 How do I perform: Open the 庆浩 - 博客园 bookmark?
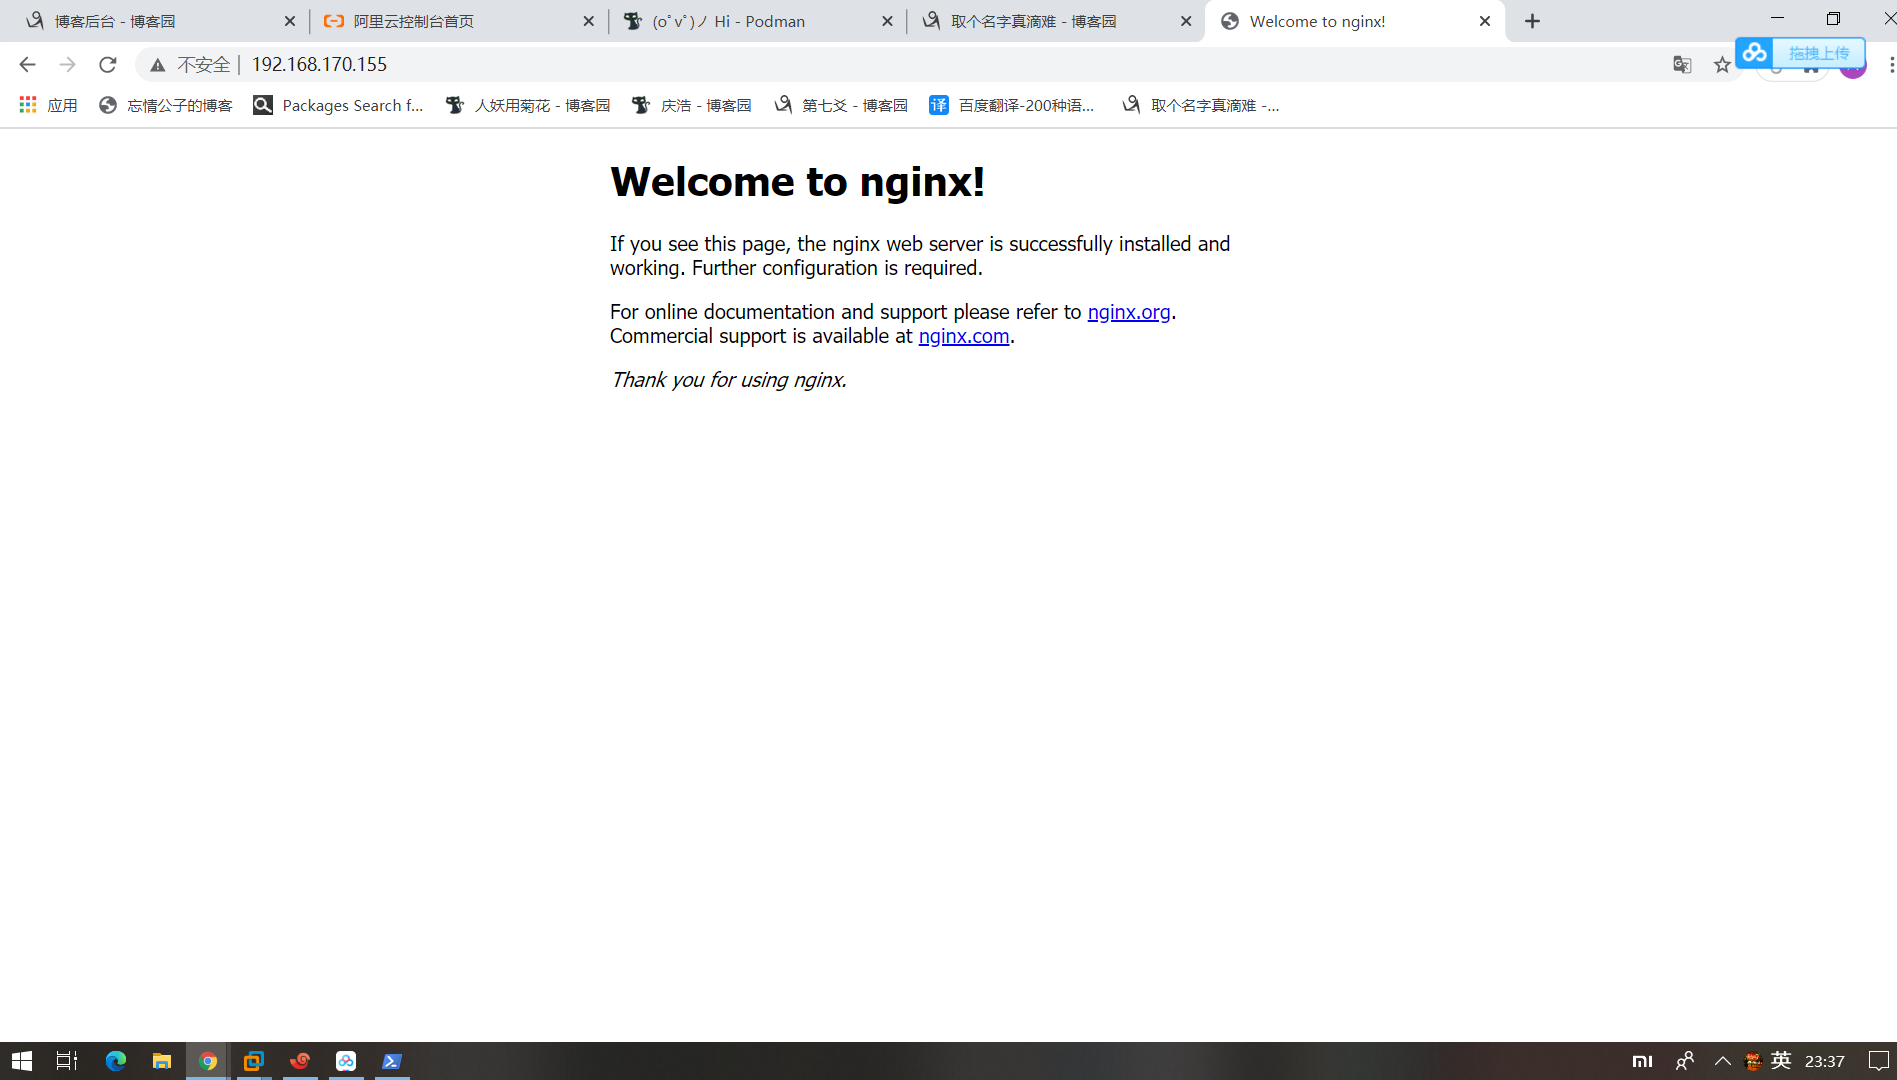tap(692, 105)
